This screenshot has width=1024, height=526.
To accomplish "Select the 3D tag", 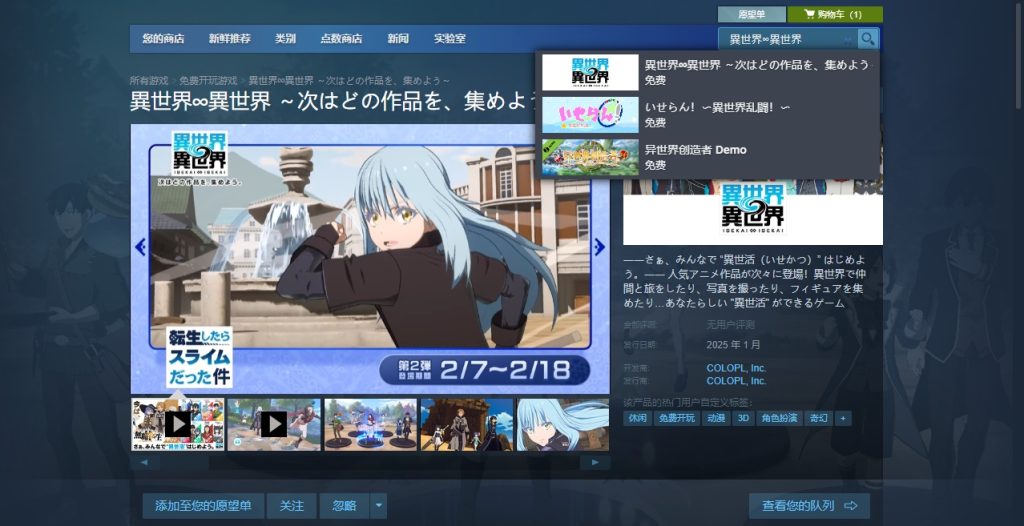I will pos(743,418).
